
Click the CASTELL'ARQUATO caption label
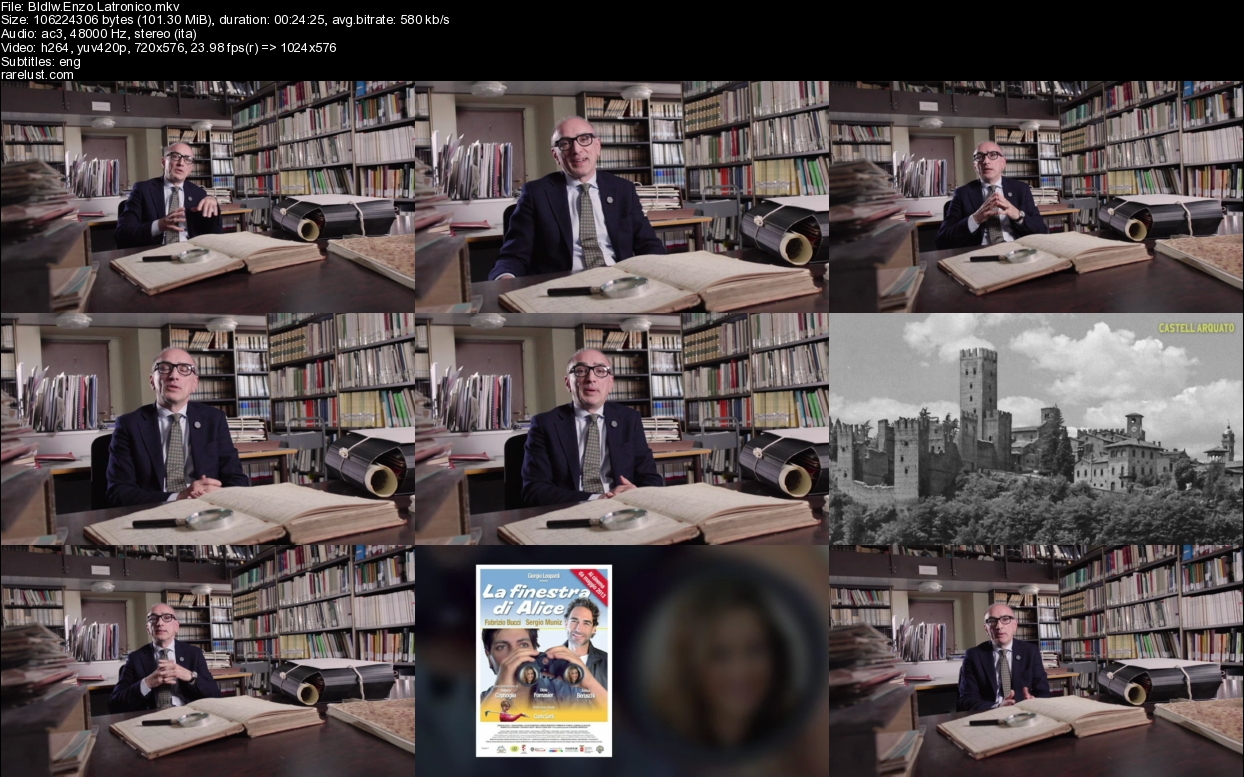(x=1196, y=328)
